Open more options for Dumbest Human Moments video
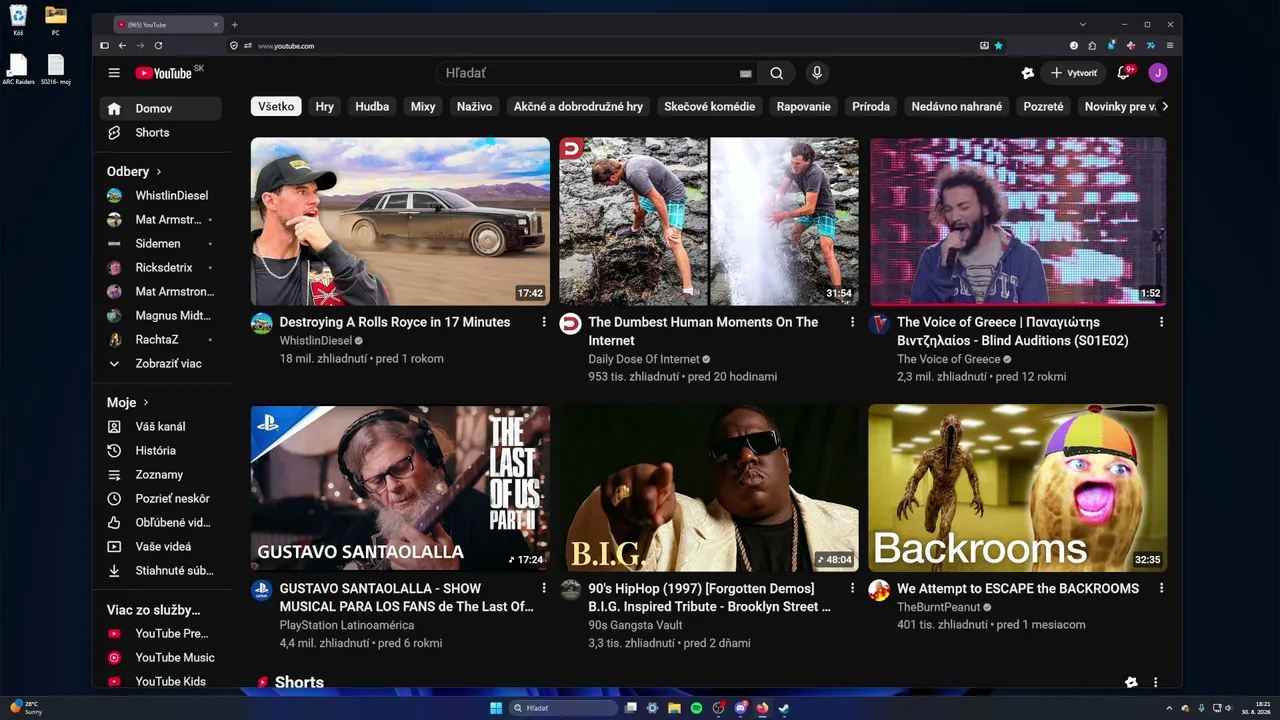 (x=852, y=322)
